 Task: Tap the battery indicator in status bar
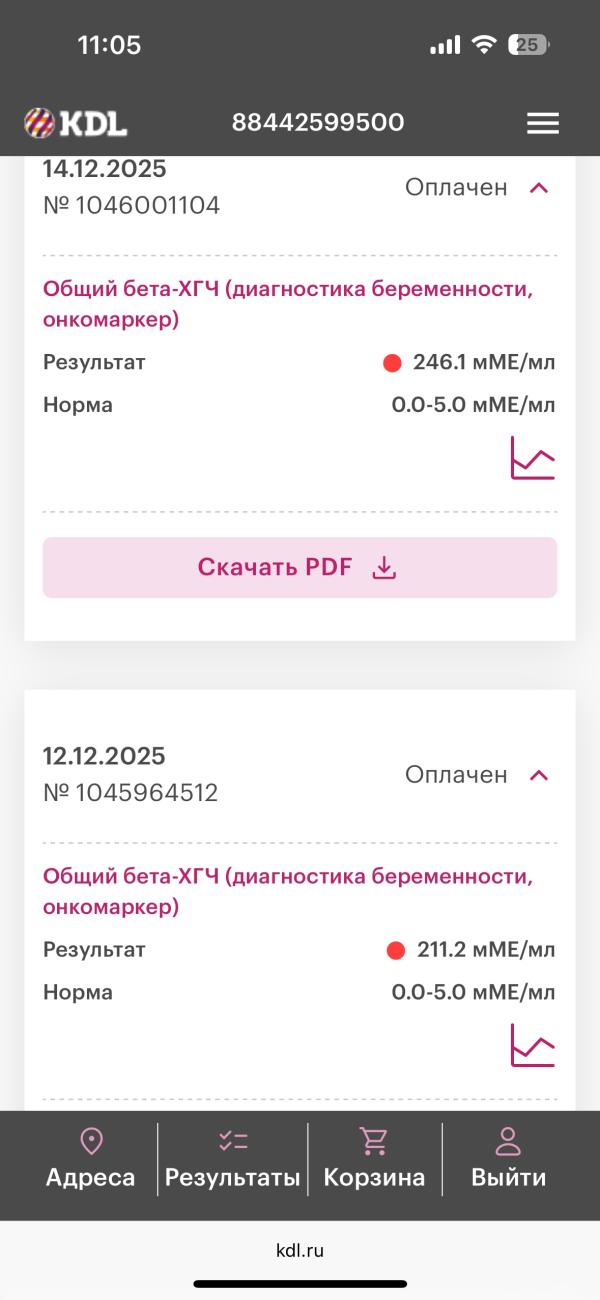(527, 45)
